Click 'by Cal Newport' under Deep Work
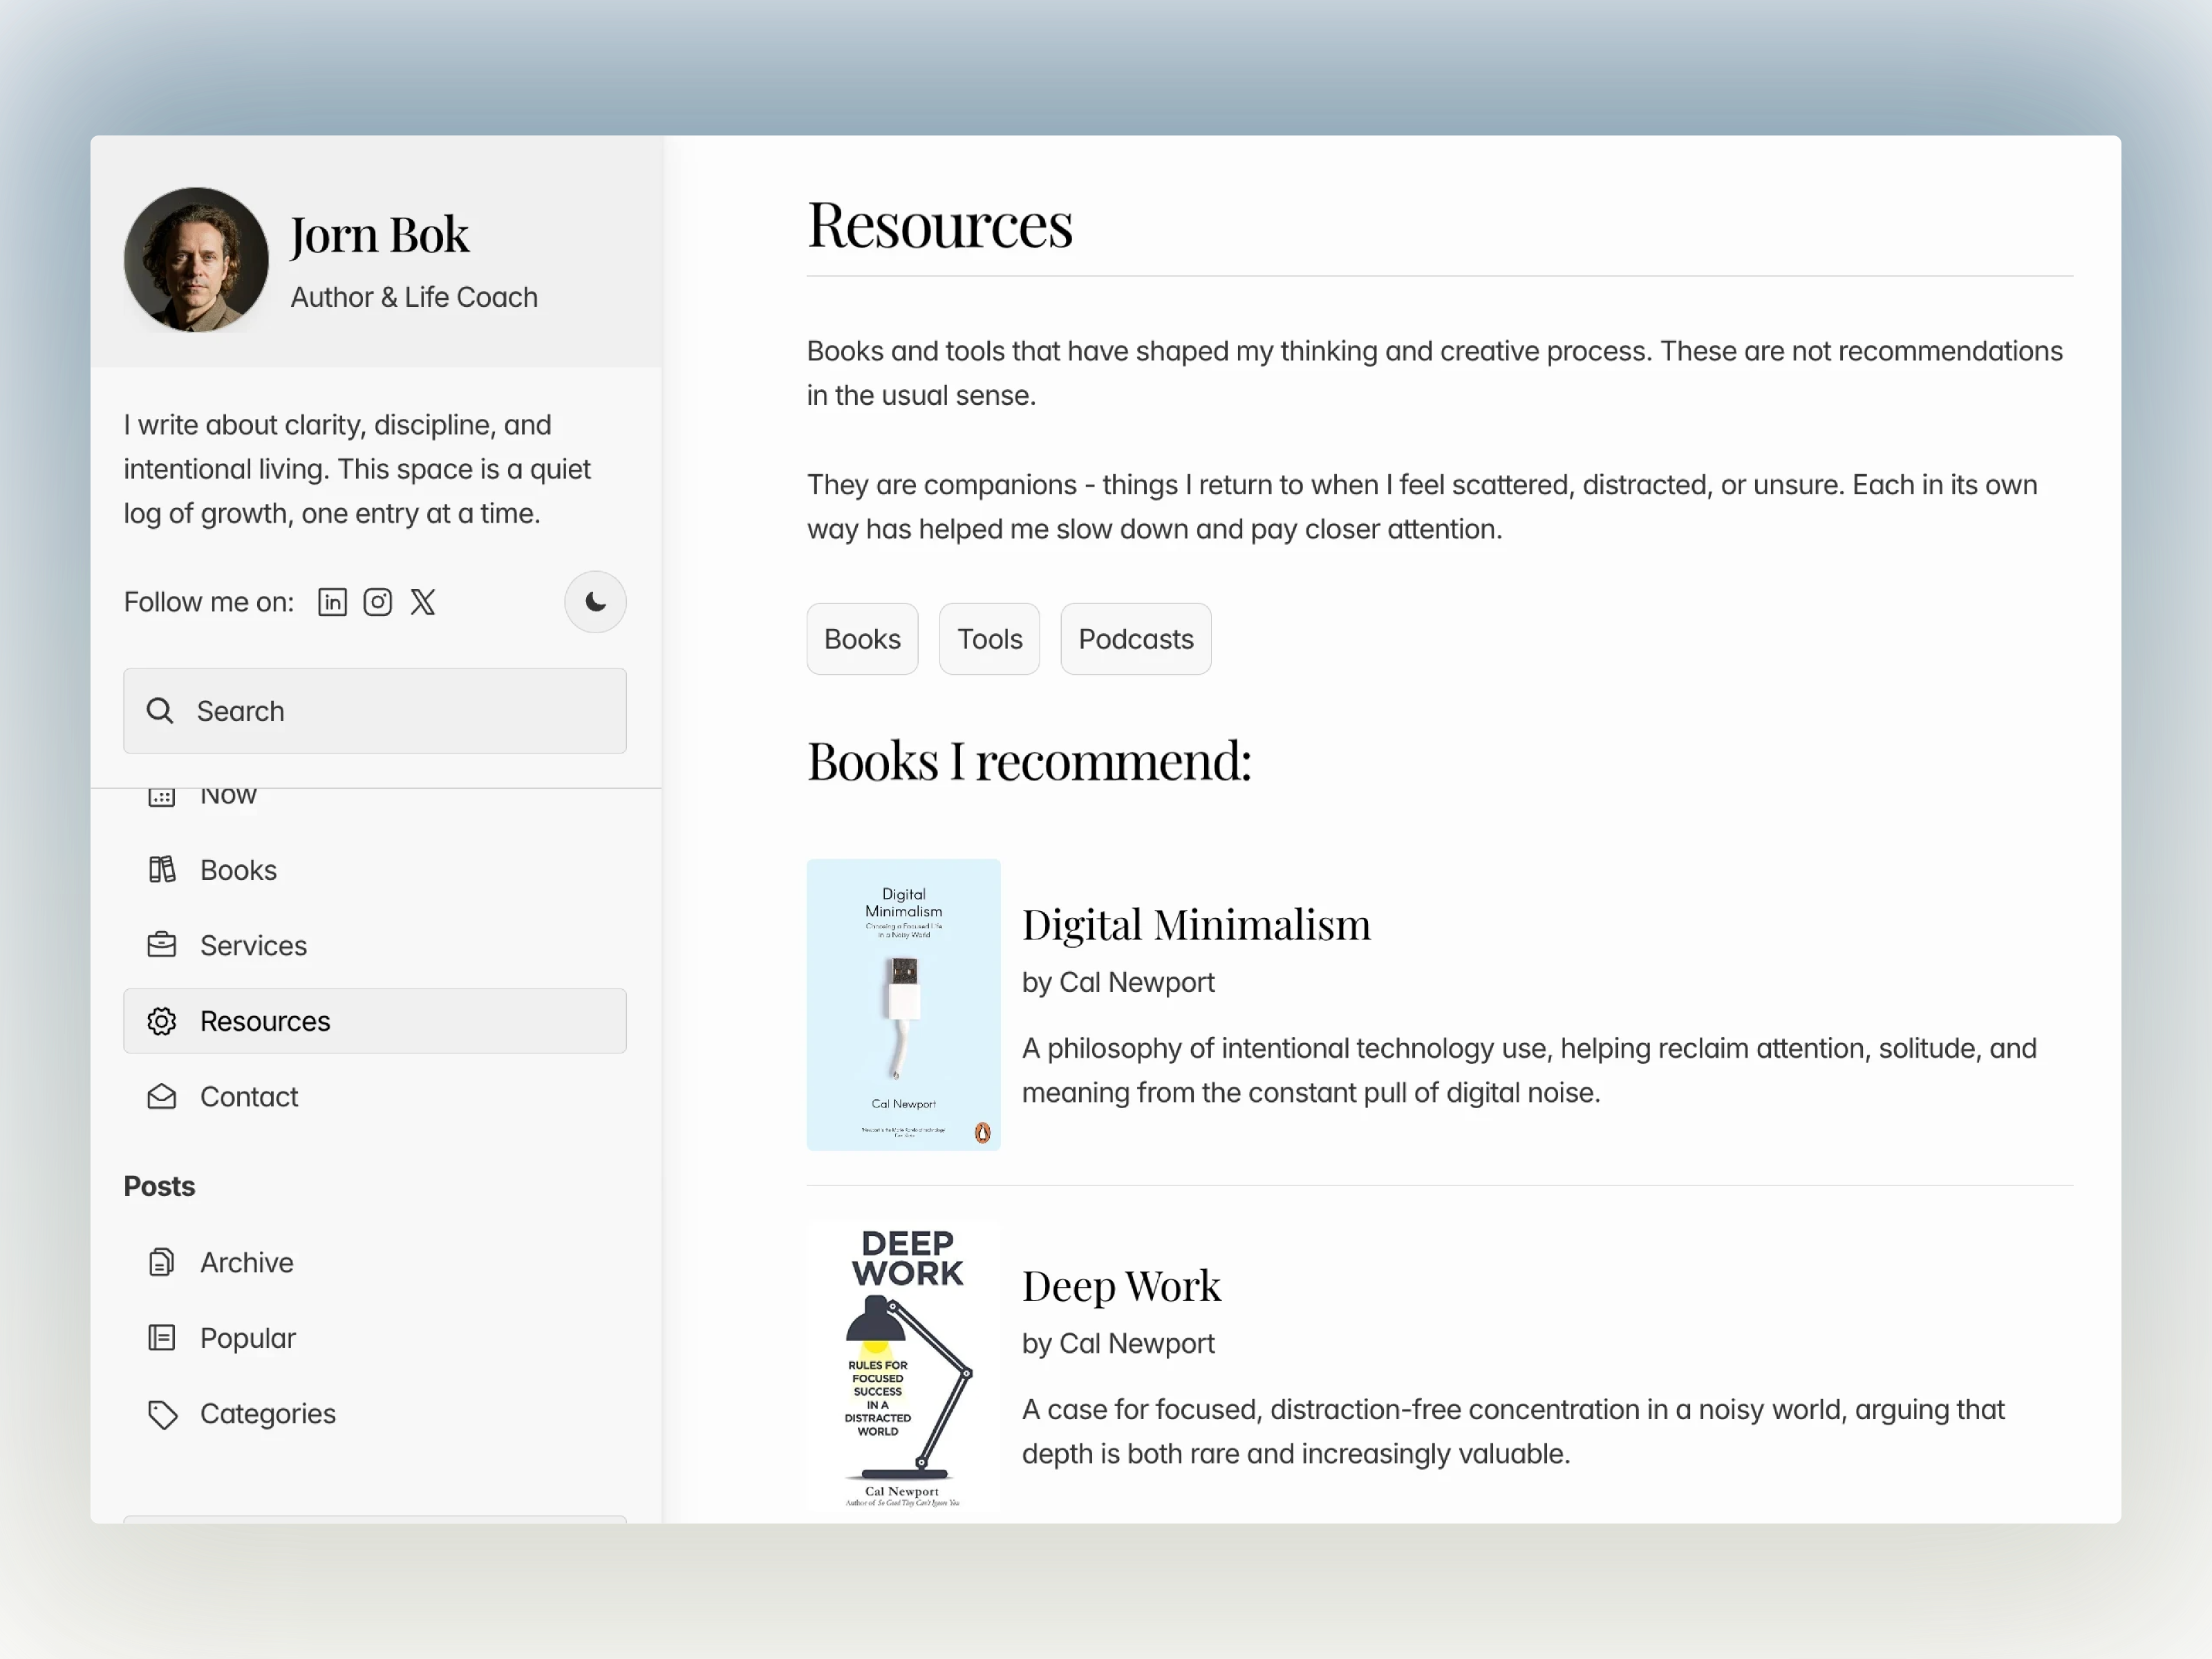 click(x=1118, y=1344)
